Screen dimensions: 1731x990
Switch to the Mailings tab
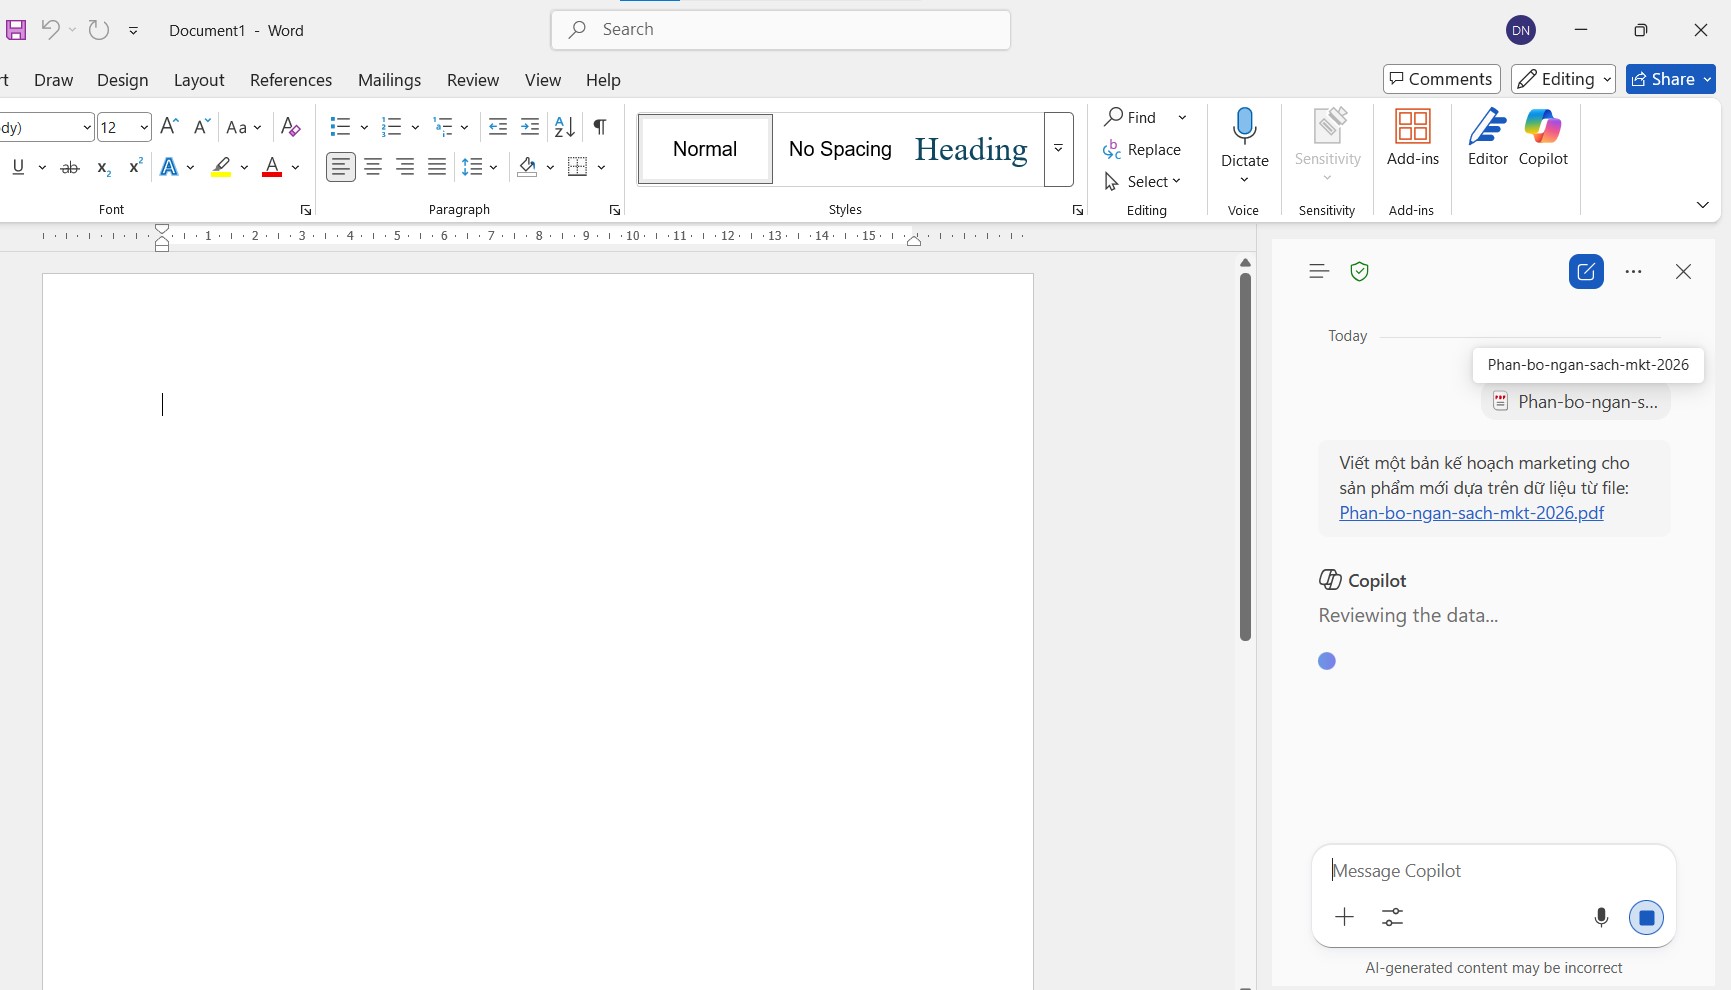tap(389, 80)
